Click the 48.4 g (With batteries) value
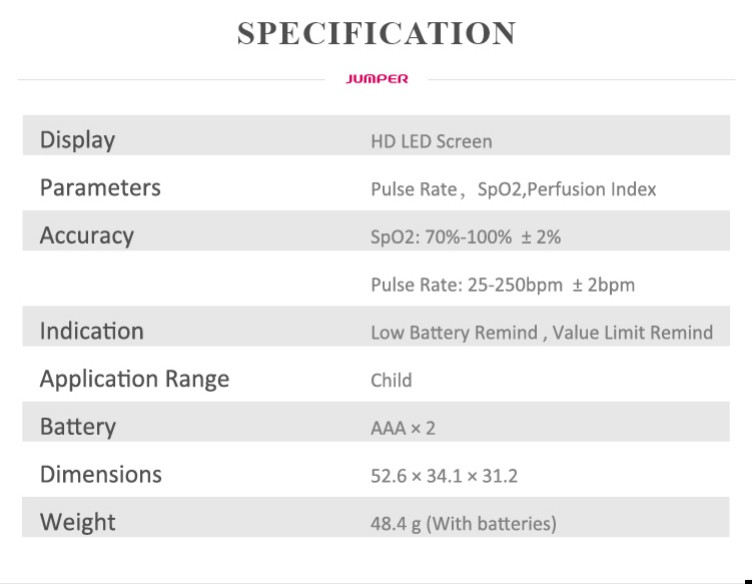This screenshot has height=584, width=752. (463, 524)
